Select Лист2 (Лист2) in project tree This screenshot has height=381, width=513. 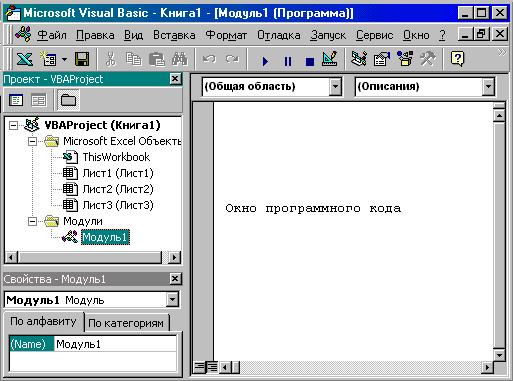point(118,189)
